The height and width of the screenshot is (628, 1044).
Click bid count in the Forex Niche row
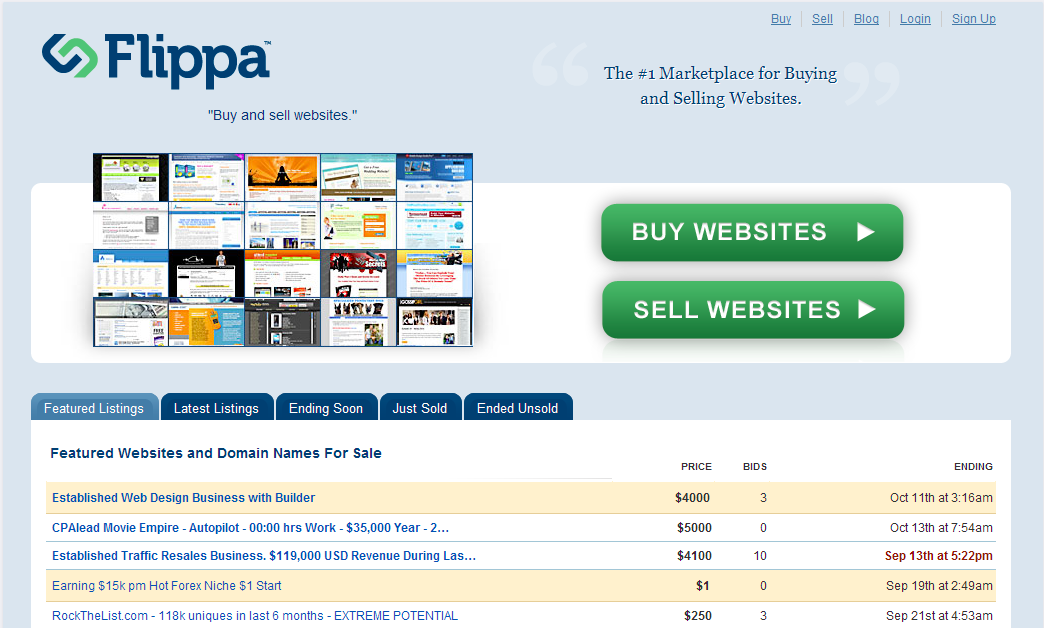[x=764, y=585]
